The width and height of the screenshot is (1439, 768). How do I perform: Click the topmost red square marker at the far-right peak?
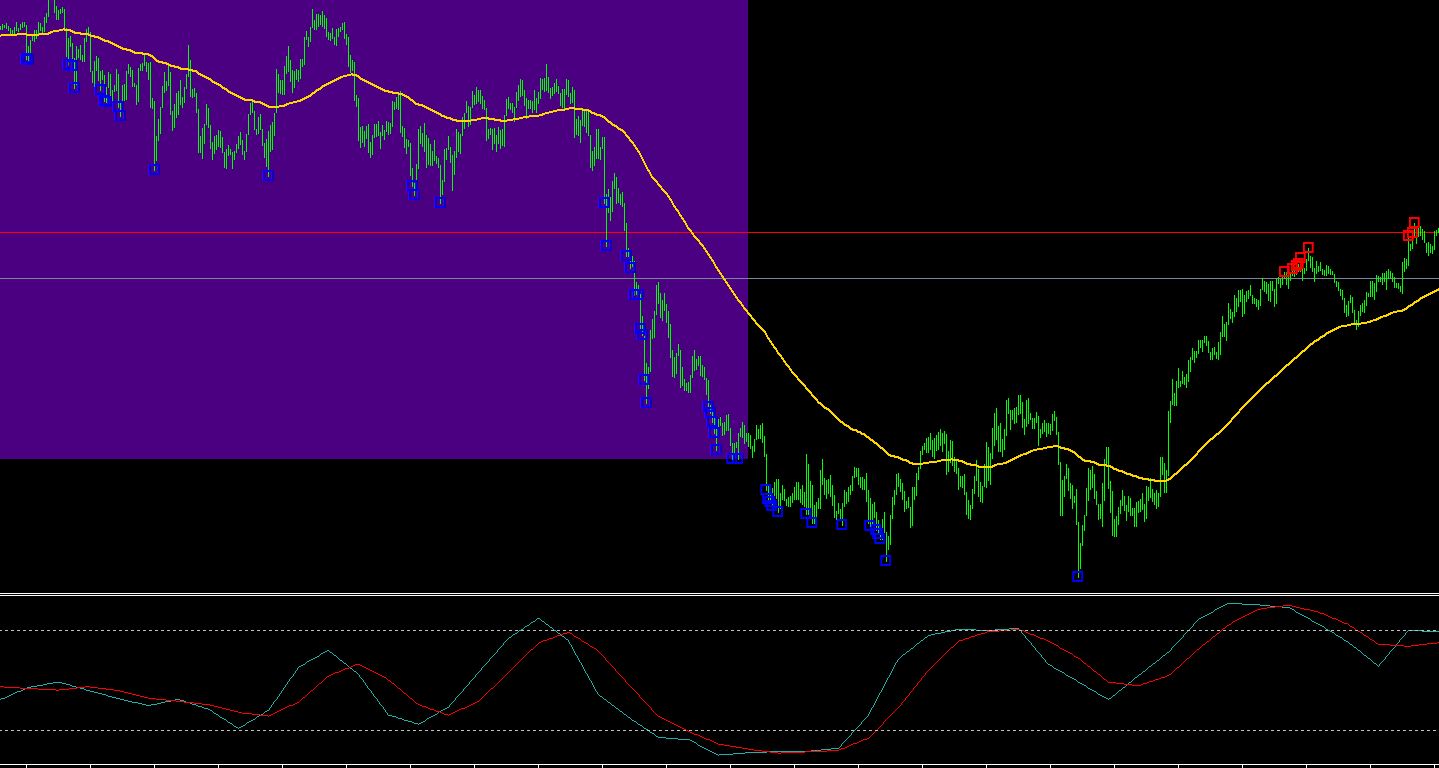tap(1414, 223)
